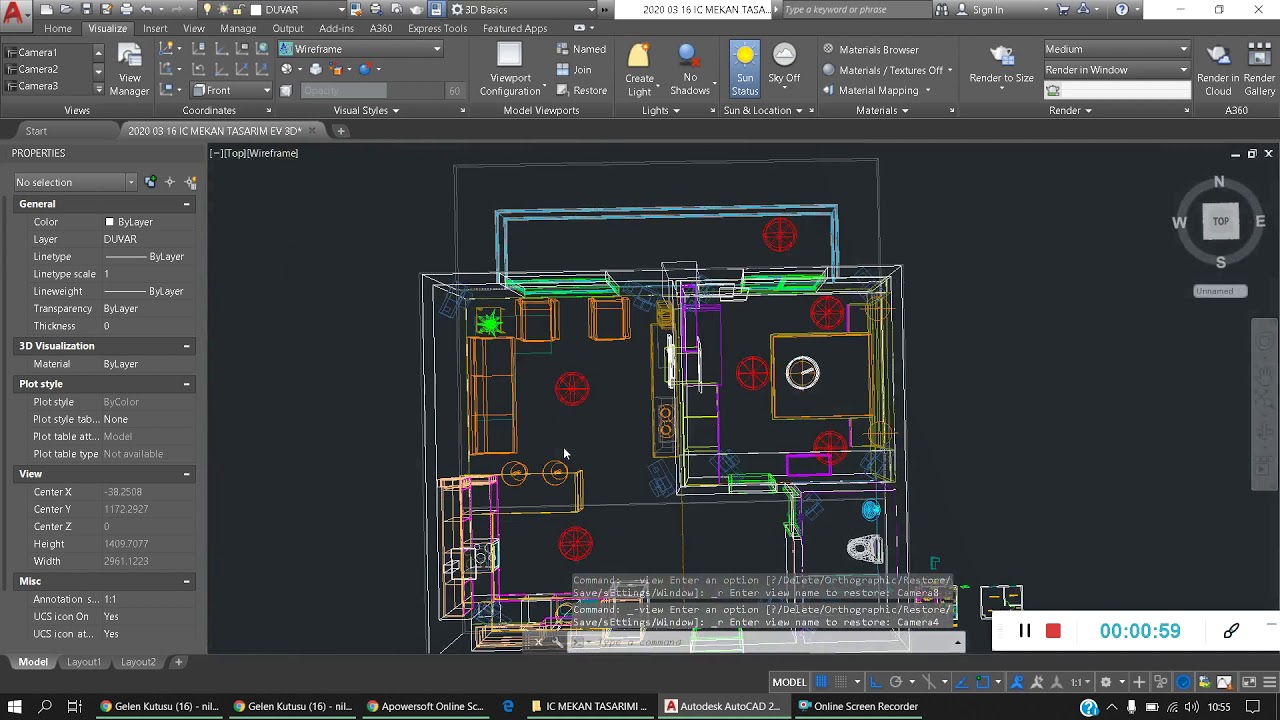1280x720 pixels.
Task: Open Materials Browser
Action: tap(869, 49)
